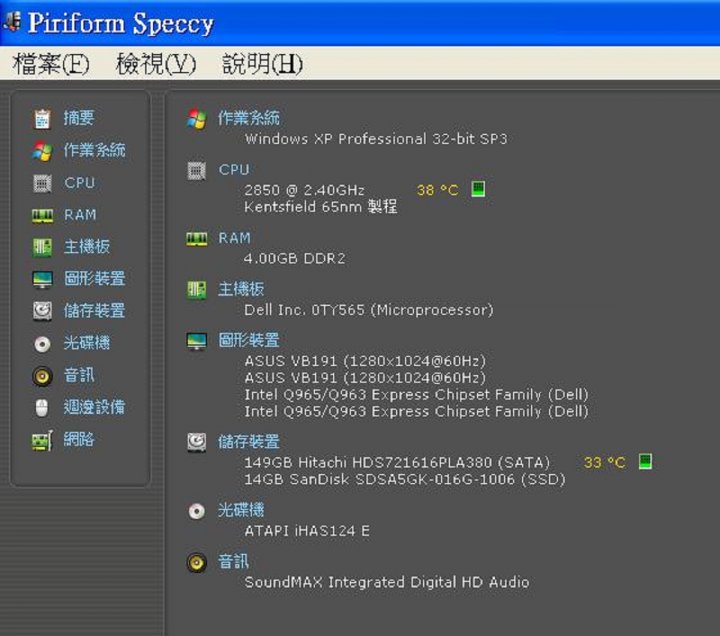Click the 14GB SanDisk SSD line
This screenshot has height=636, width=720.
405,479
